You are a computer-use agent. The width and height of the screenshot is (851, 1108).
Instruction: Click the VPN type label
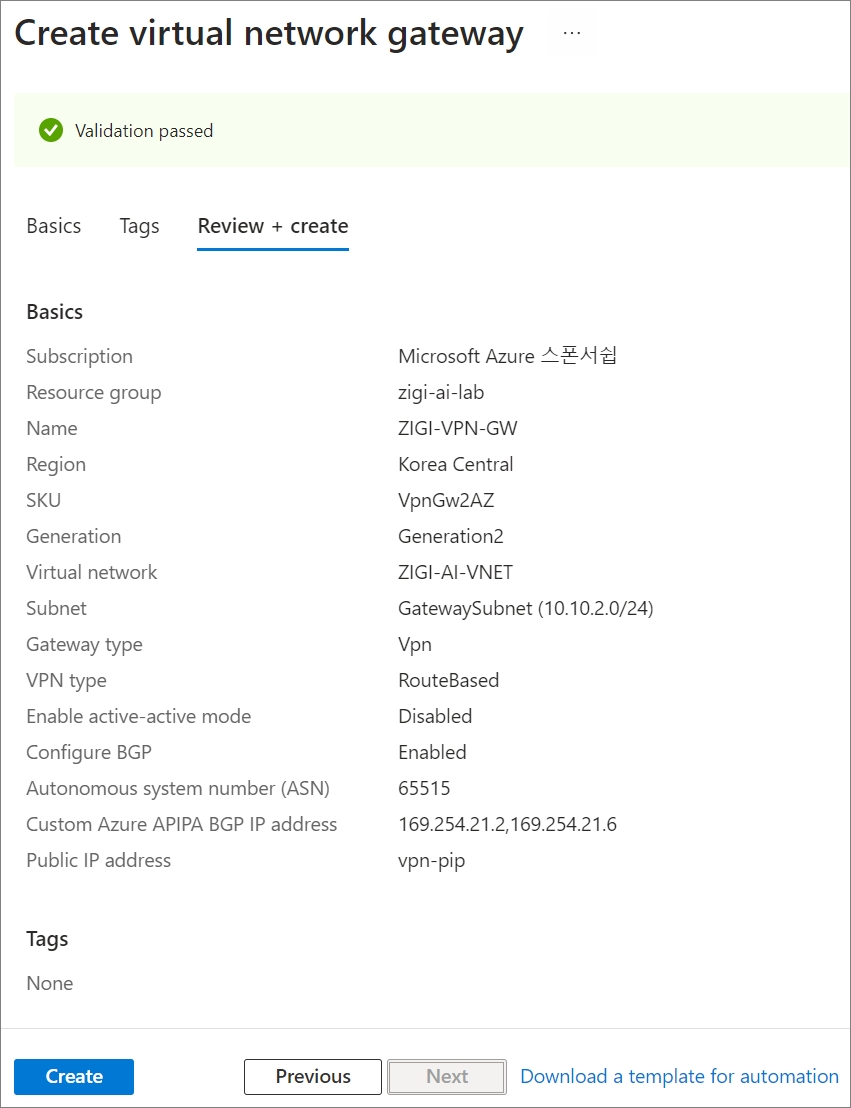click(66, 680)
